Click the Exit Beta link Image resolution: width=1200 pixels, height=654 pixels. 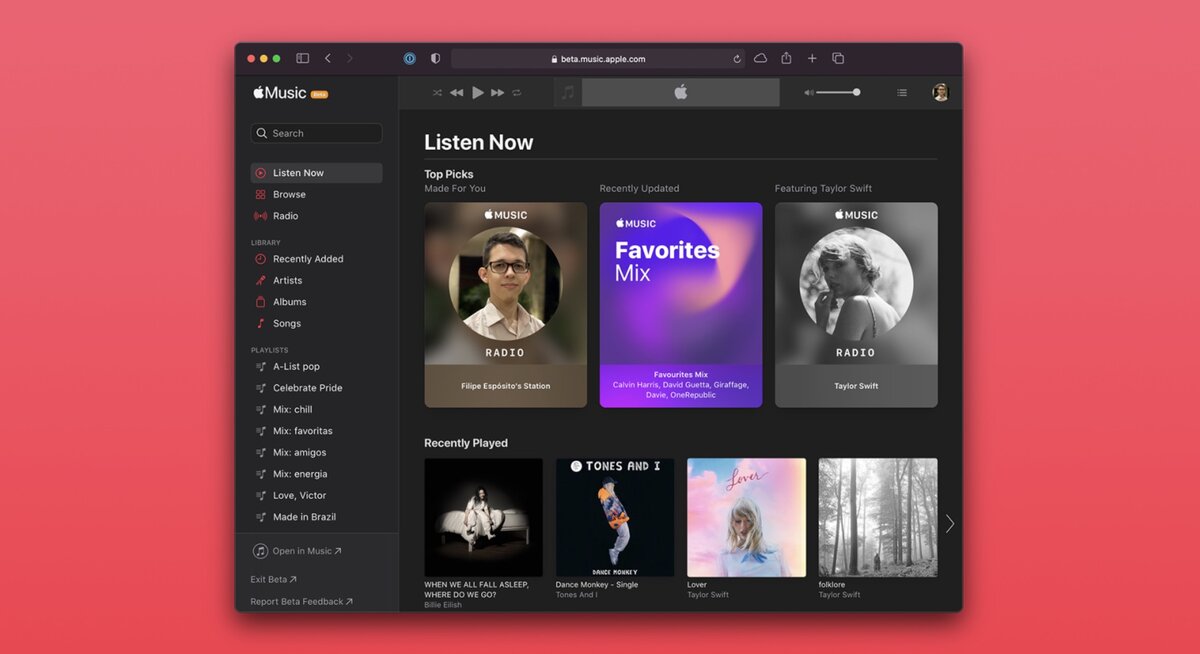click(x=272, y=579)
